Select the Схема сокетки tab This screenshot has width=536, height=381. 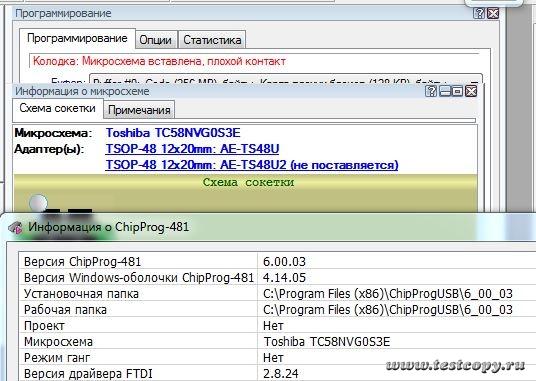57,109
